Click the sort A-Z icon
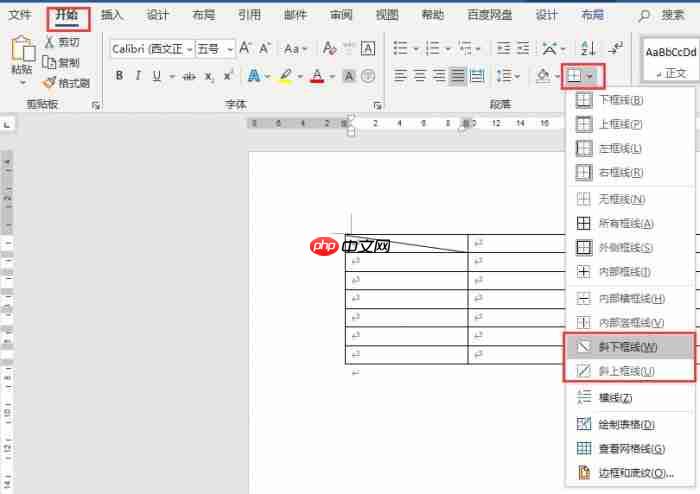 [x=588, y=48]
